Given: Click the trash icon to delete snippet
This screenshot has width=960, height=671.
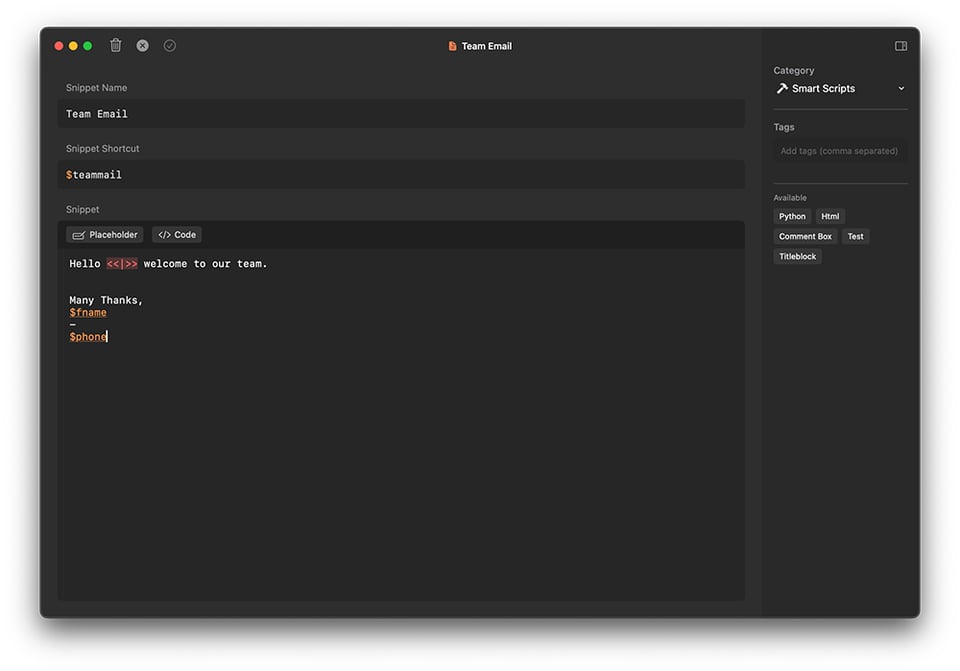Looking at the screenshot, I should click(x=115, y=45).
